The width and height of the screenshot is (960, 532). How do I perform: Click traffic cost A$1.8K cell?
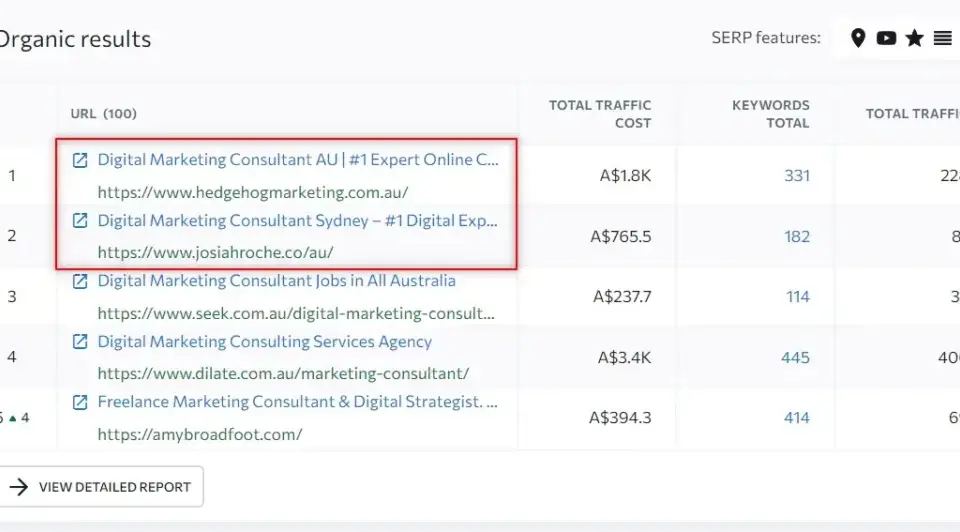click(625, 176)
